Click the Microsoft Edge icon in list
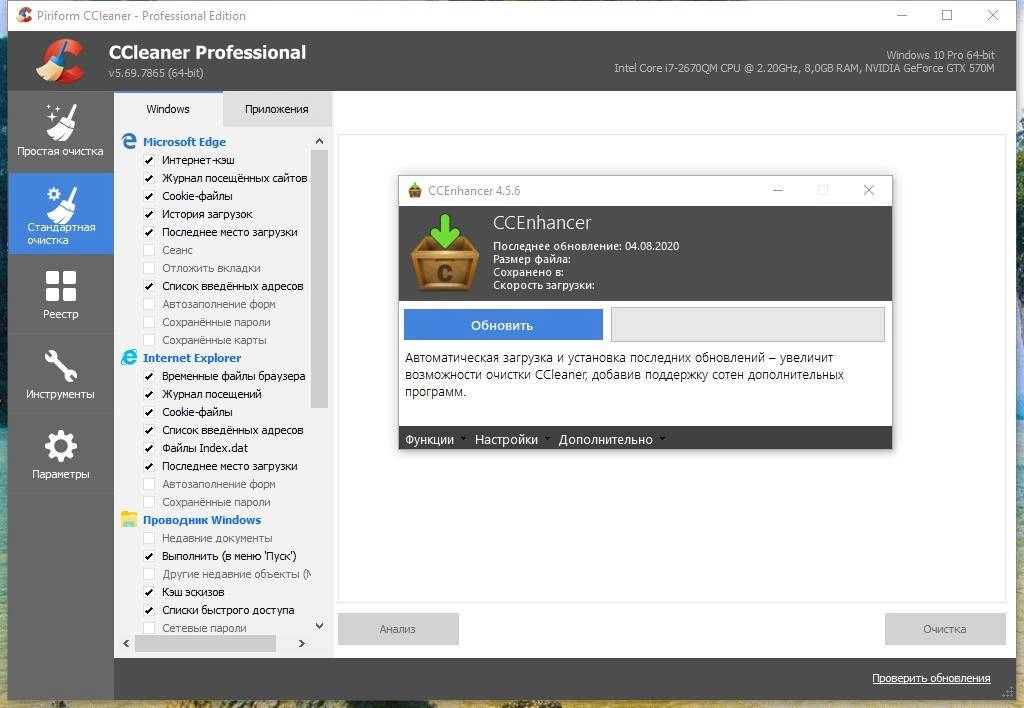This screenshot has height=708, width=1024. pos(129,142)
